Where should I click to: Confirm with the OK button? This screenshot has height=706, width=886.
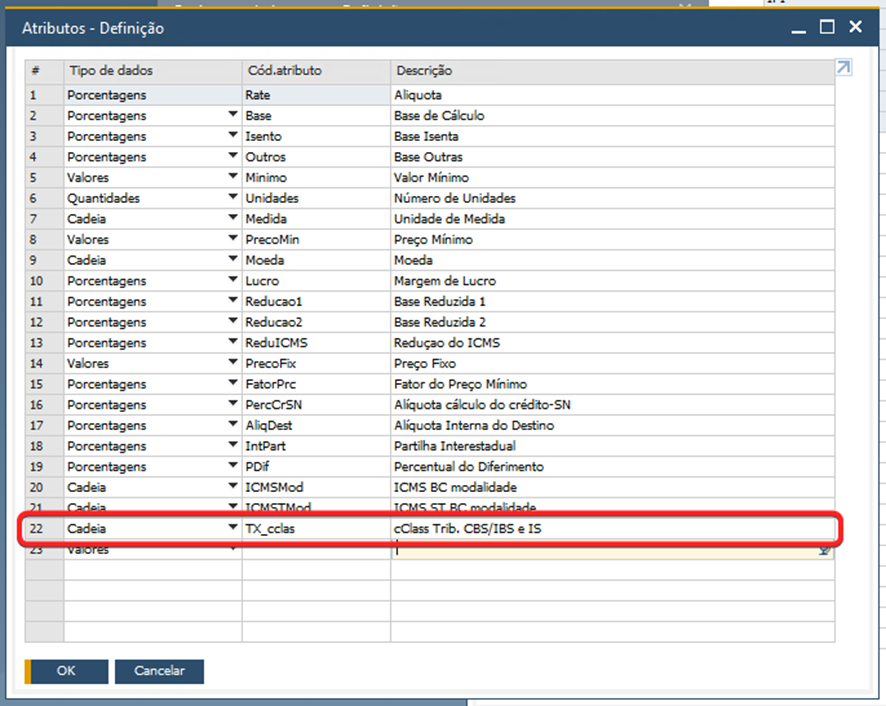[x=66, y=671]
